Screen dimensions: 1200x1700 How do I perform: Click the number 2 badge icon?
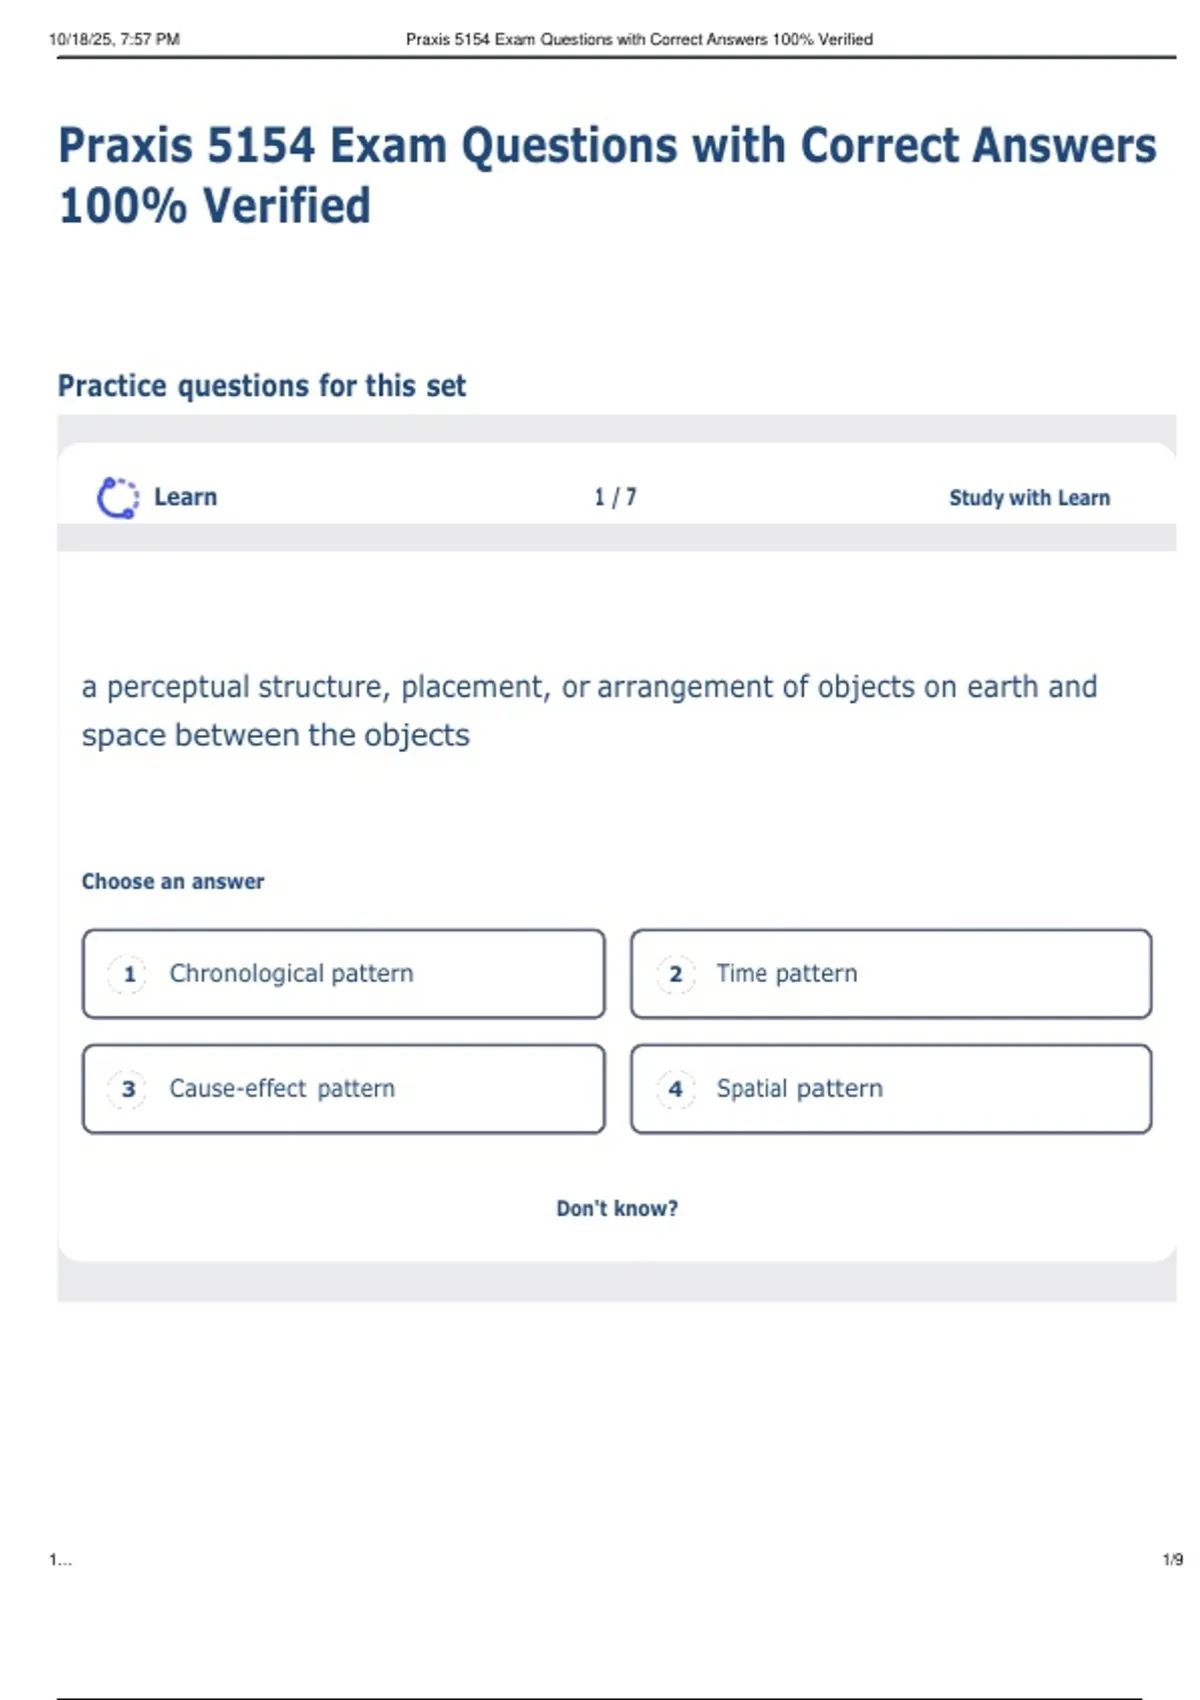click(x=676, y=974)
